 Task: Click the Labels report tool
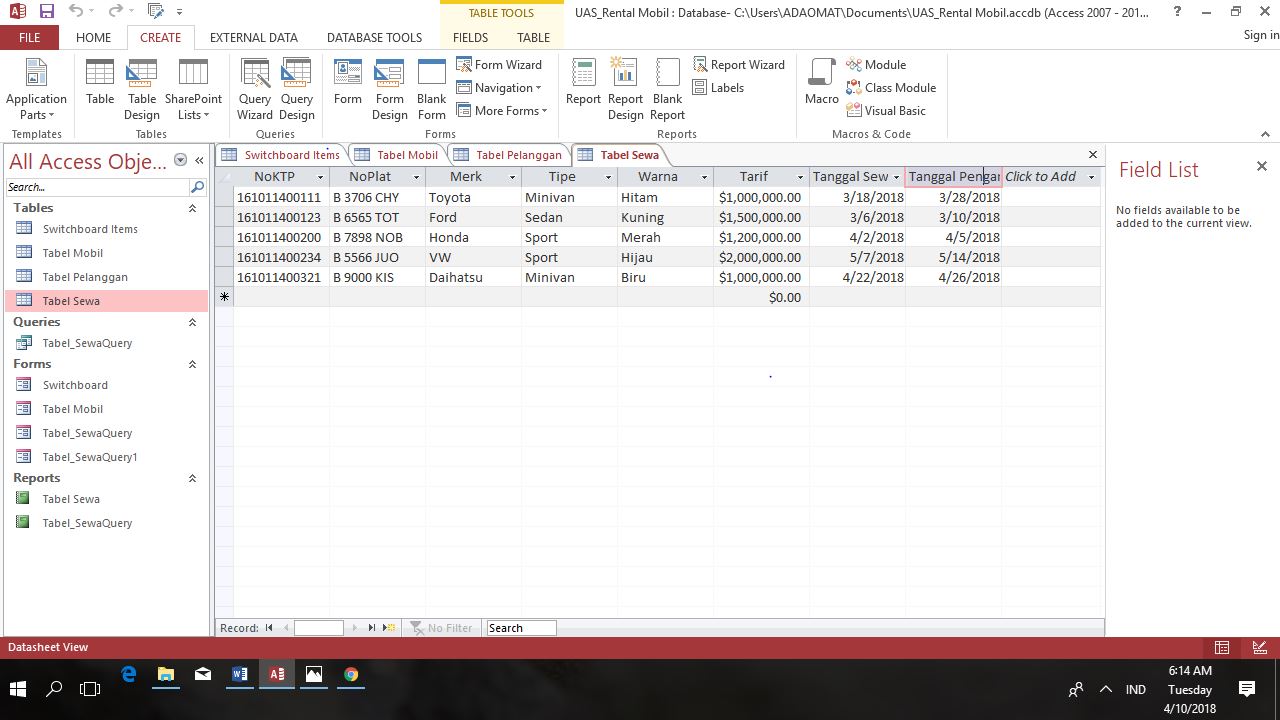(x=719, y=87)
